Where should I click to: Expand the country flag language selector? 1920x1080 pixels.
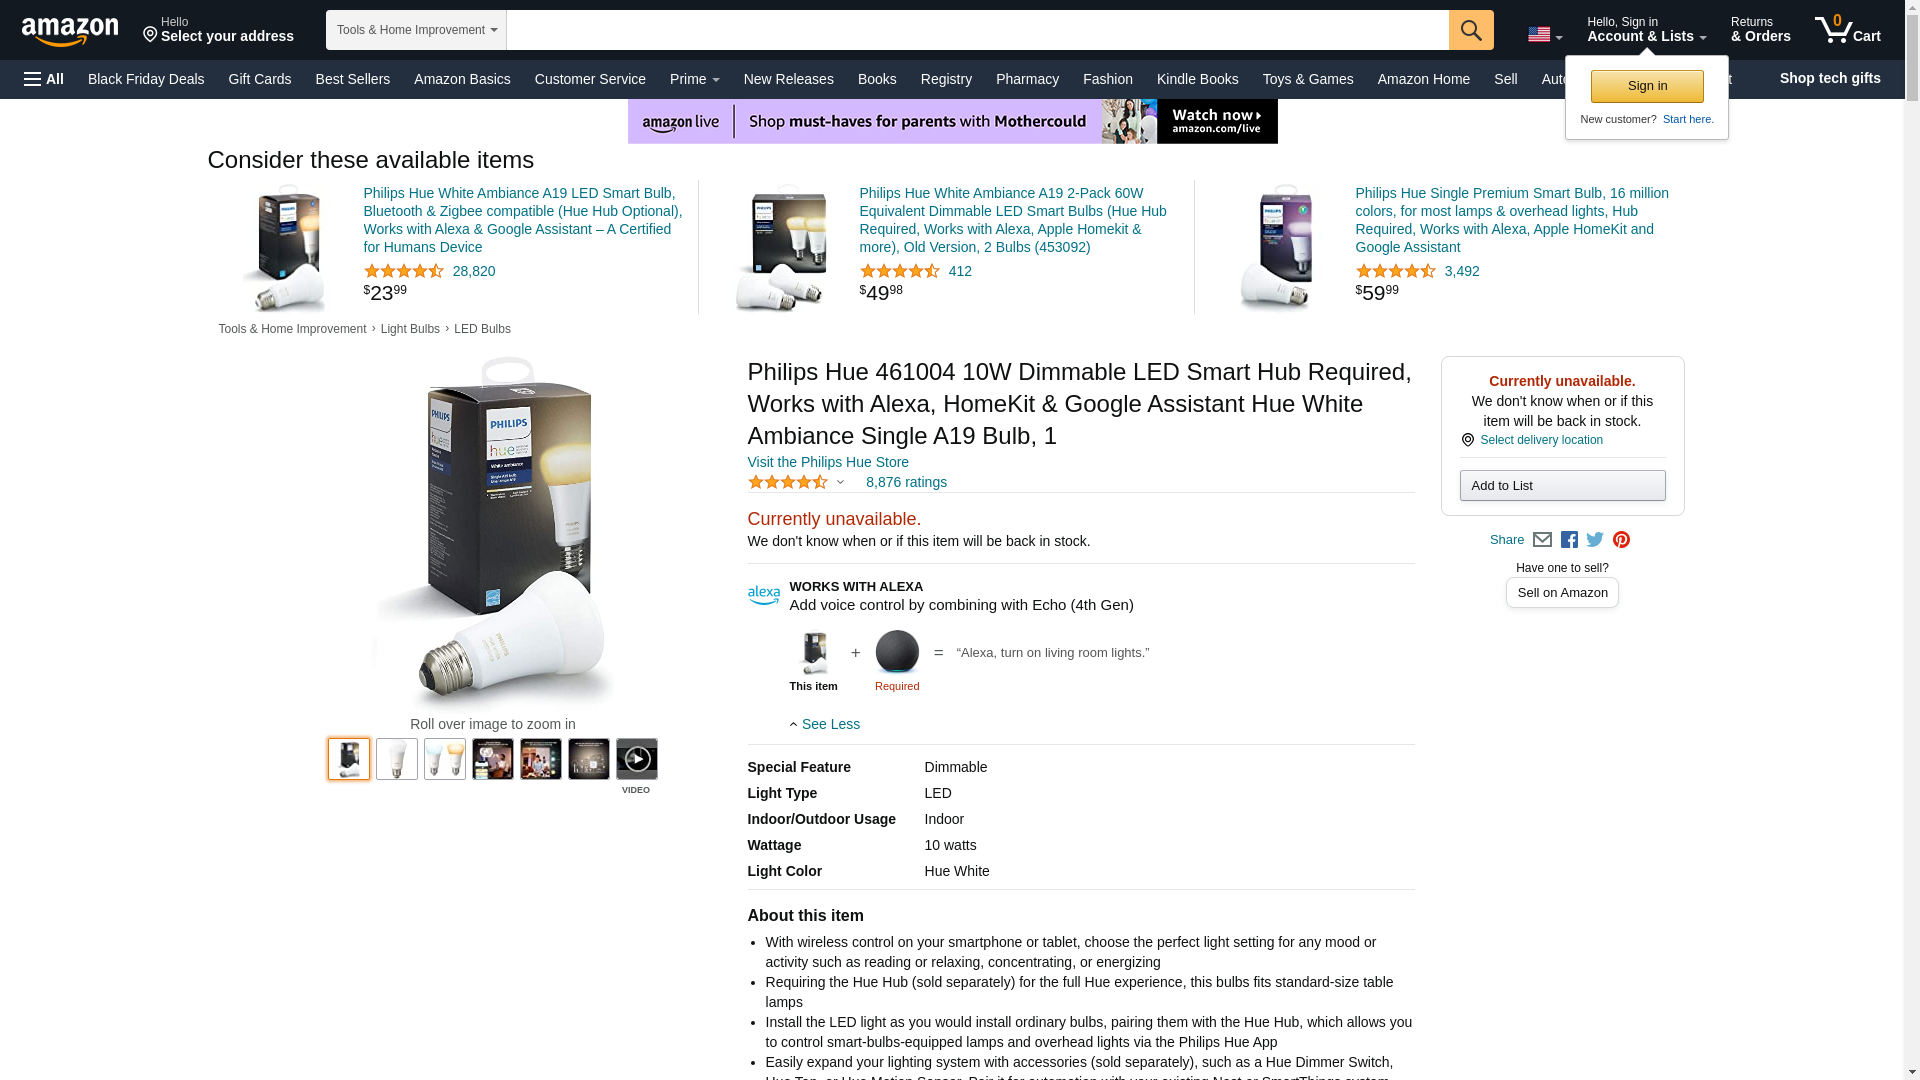point(1545,35)
